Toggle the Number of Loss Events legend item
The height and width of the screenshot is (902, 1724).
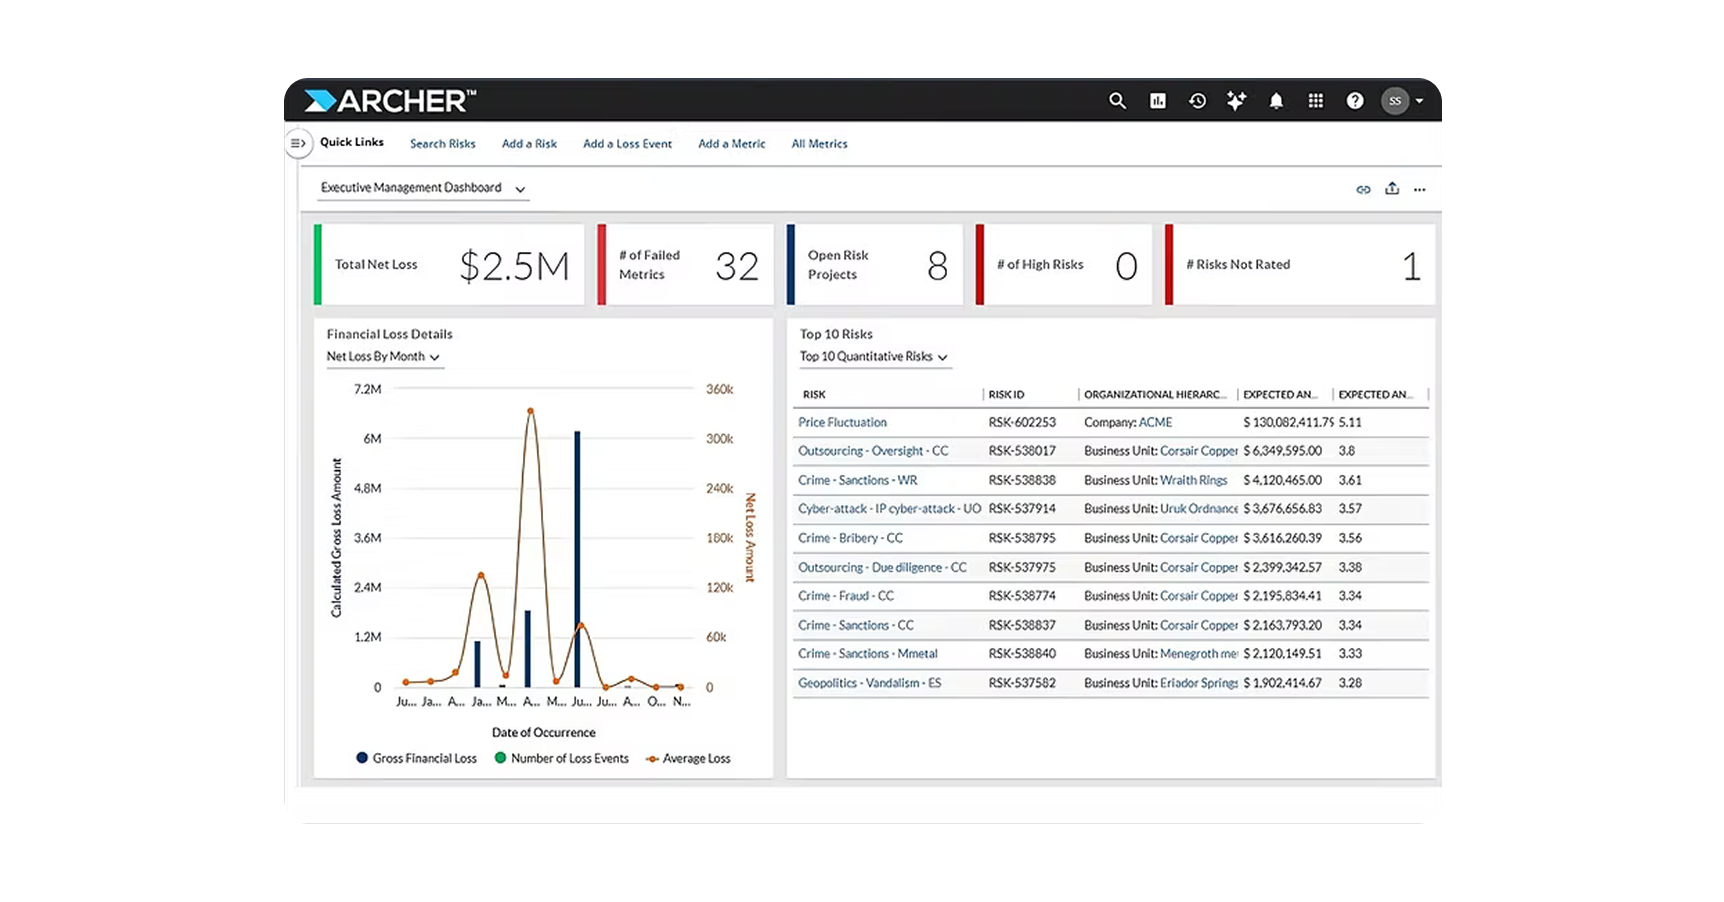[562, 759]
